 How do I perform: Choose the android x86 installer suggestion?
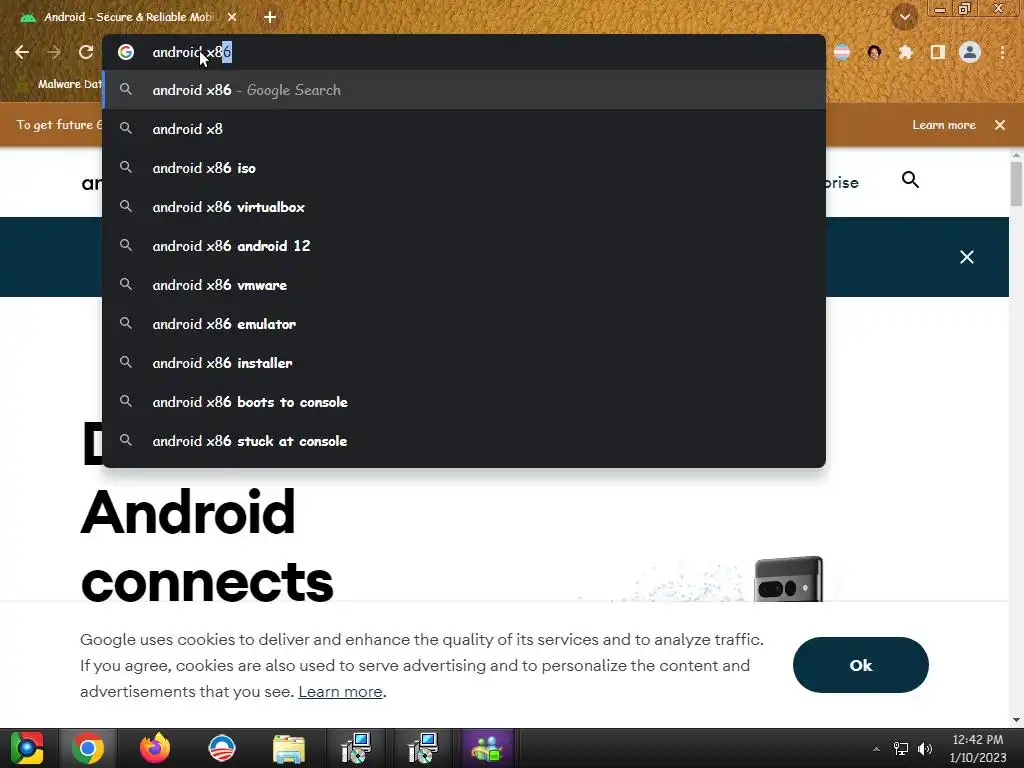click(x=464, y=363)
